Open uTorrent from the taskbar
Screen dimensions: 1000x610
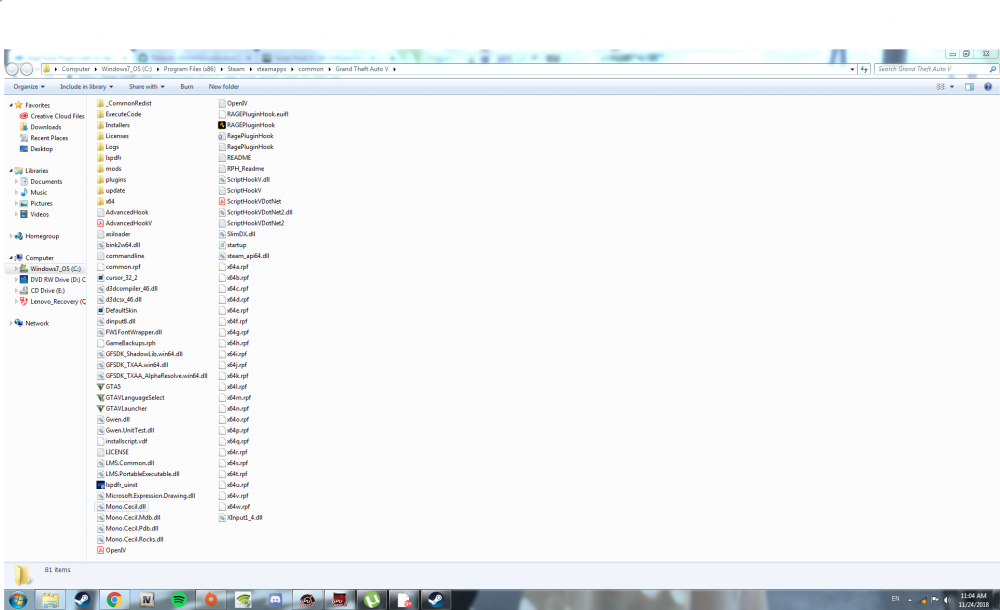click(372, 600)
